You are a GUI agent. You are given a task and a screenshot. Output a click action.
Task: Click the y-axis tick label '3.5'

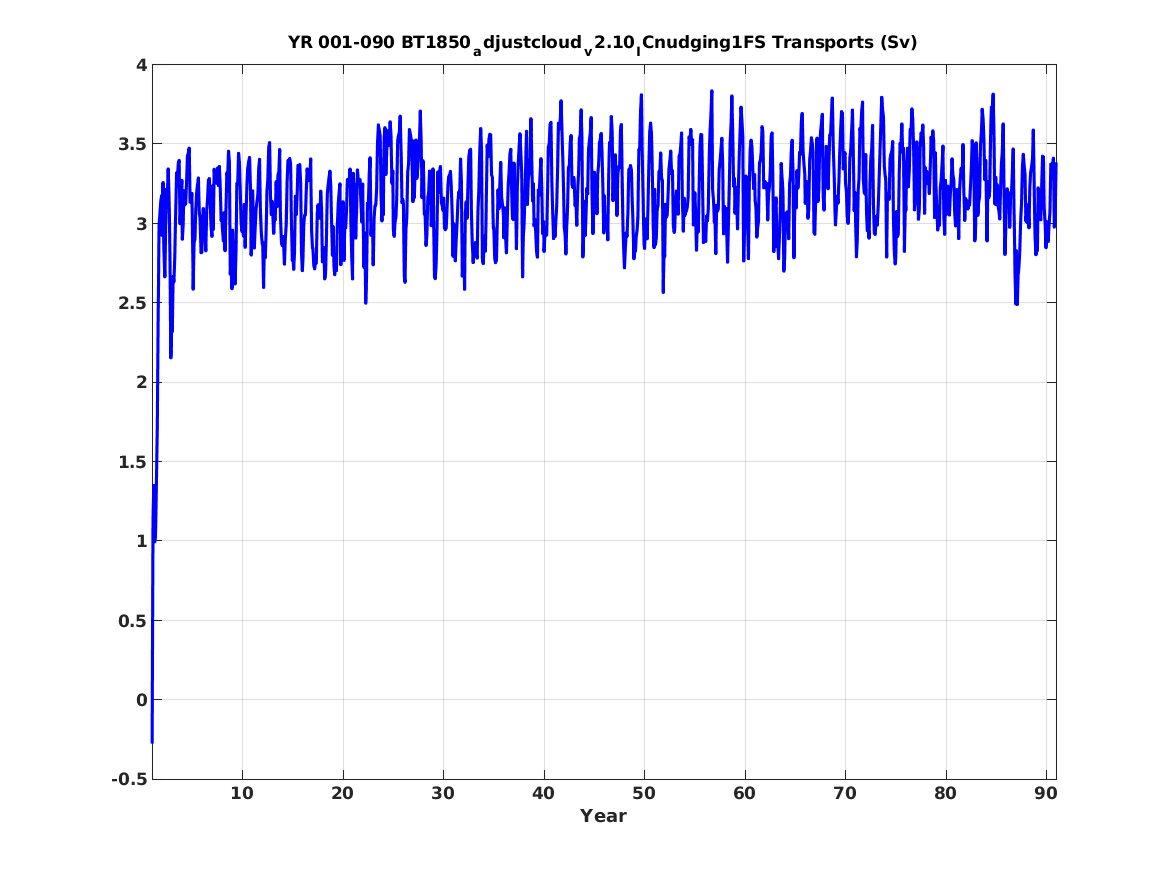click(132, 144)
